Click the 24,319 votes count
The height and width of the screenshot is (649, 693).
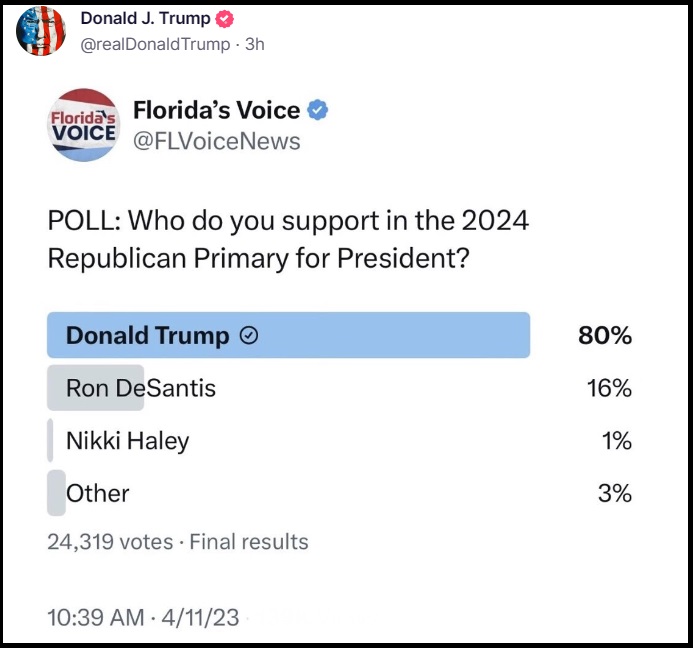tap(110, 542)
